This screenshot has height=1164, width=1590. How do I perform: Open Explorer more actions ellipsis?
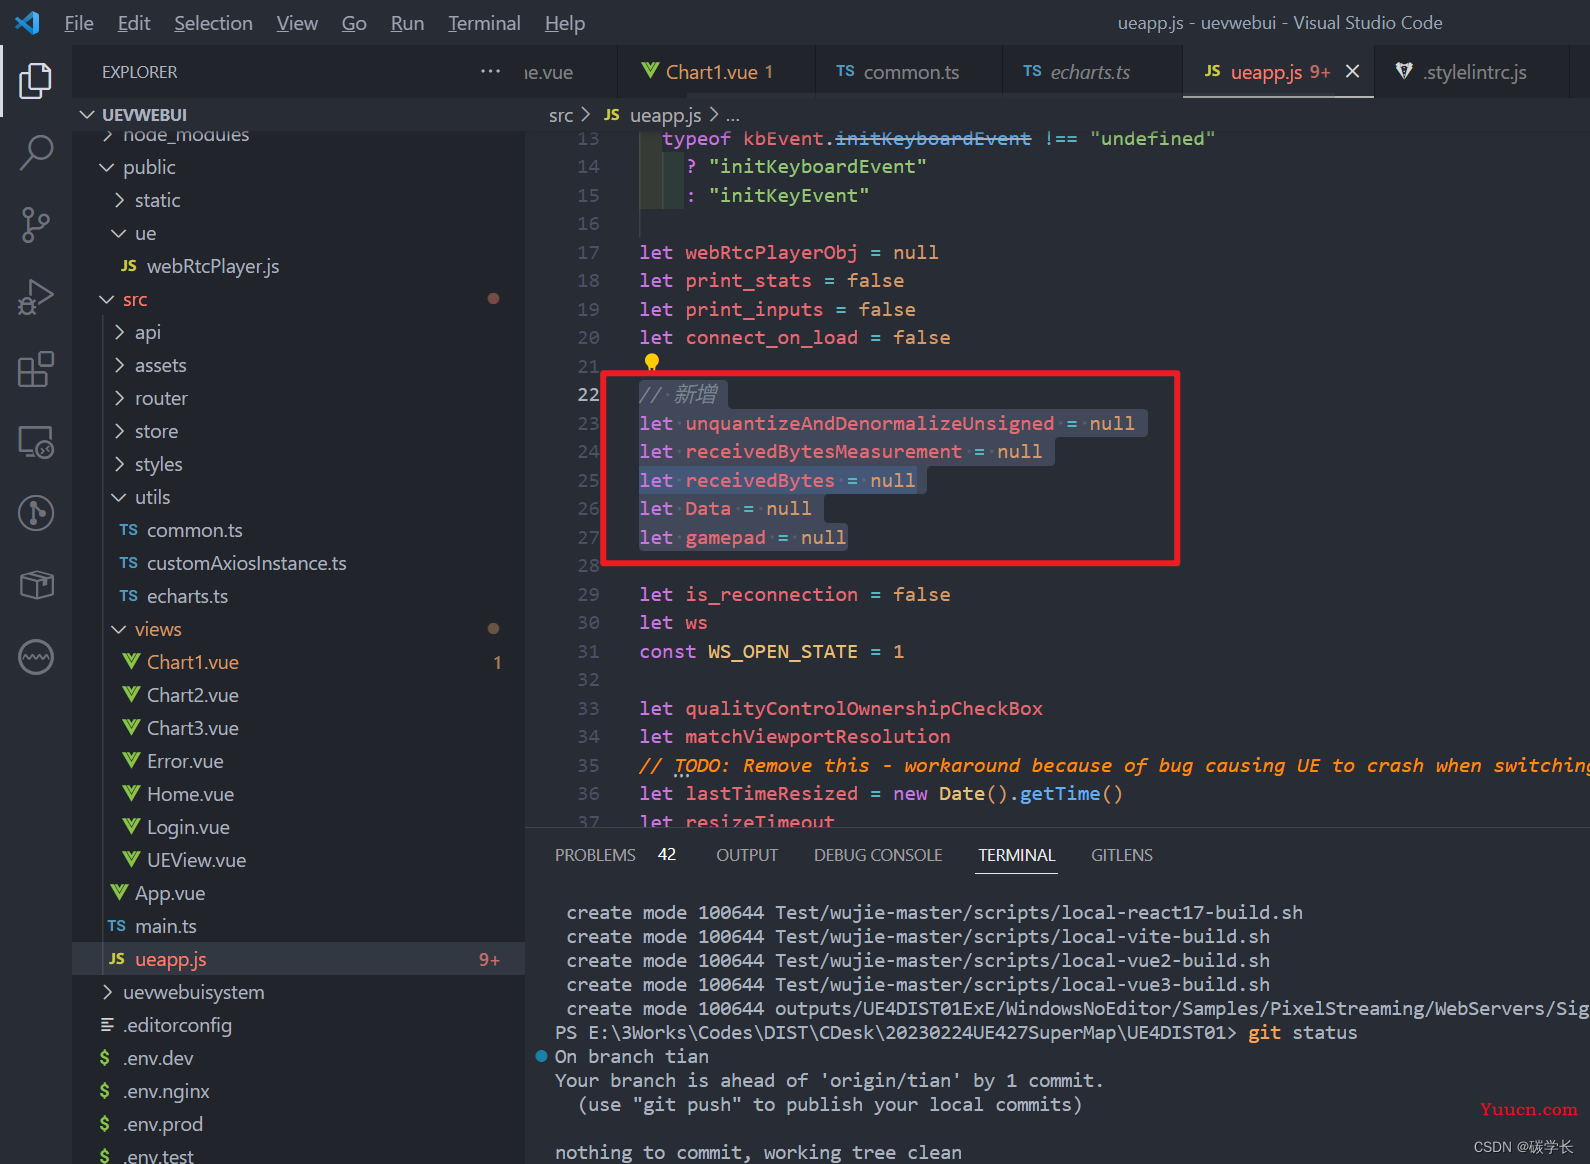tap(490, 71)
